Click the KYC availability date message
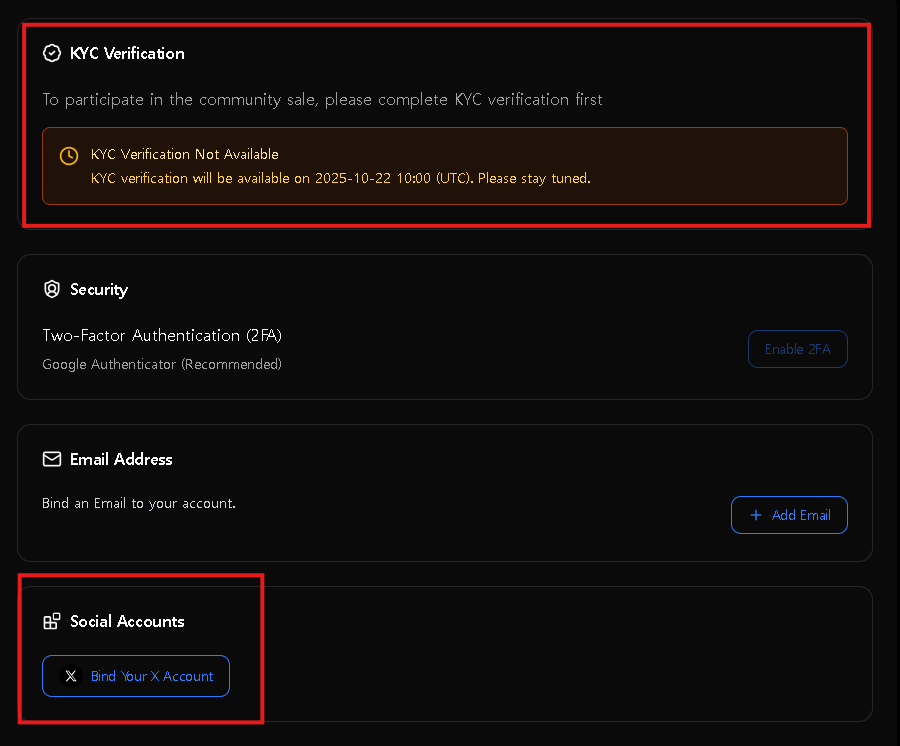 pos(340,178)
